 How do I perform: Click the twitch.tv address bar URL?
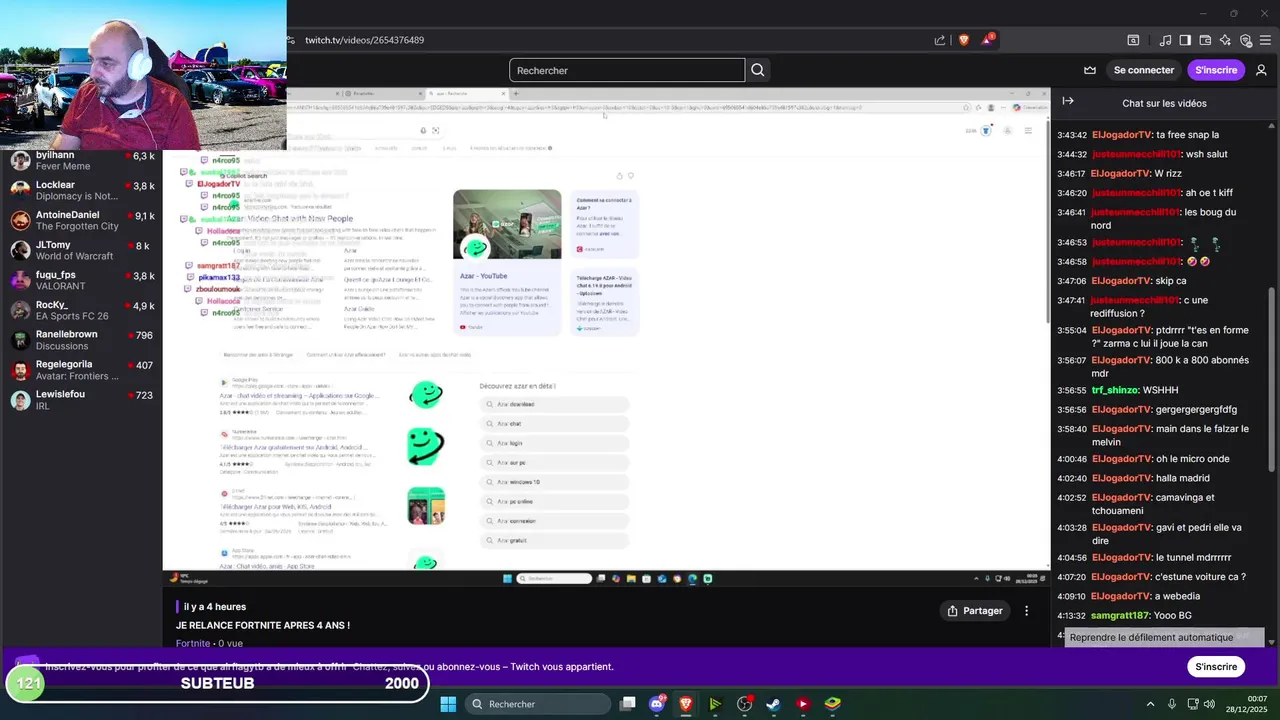pyautogui.click(x=364, y=40)
